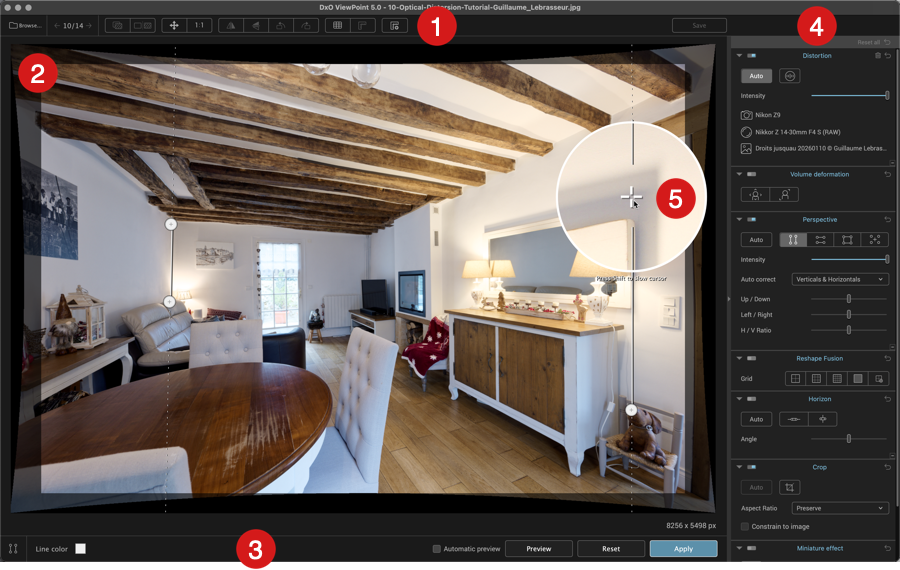This screenshot has height=570, width=900.
Task: Toggle the Distortion correction on/off switch
Action: coord(751,56)
